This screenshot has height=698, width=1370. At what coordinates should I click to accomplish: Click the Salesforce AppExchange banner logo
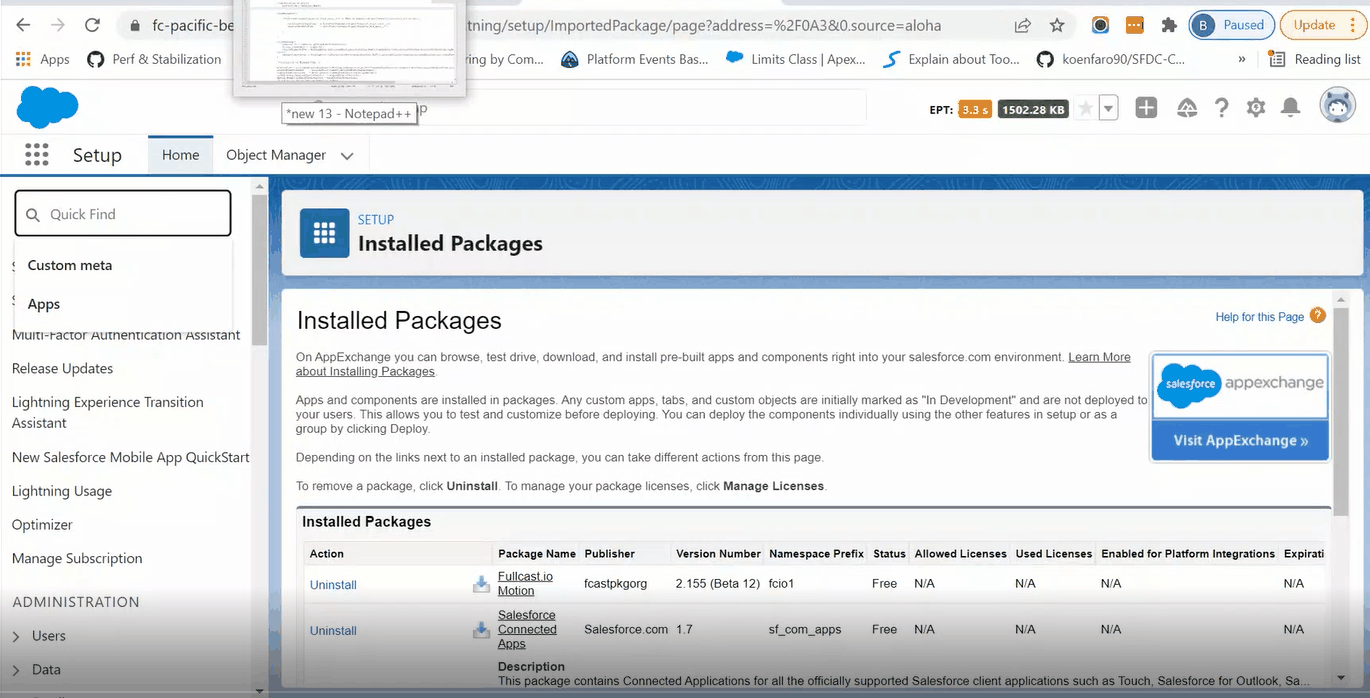click(1240, 385)
